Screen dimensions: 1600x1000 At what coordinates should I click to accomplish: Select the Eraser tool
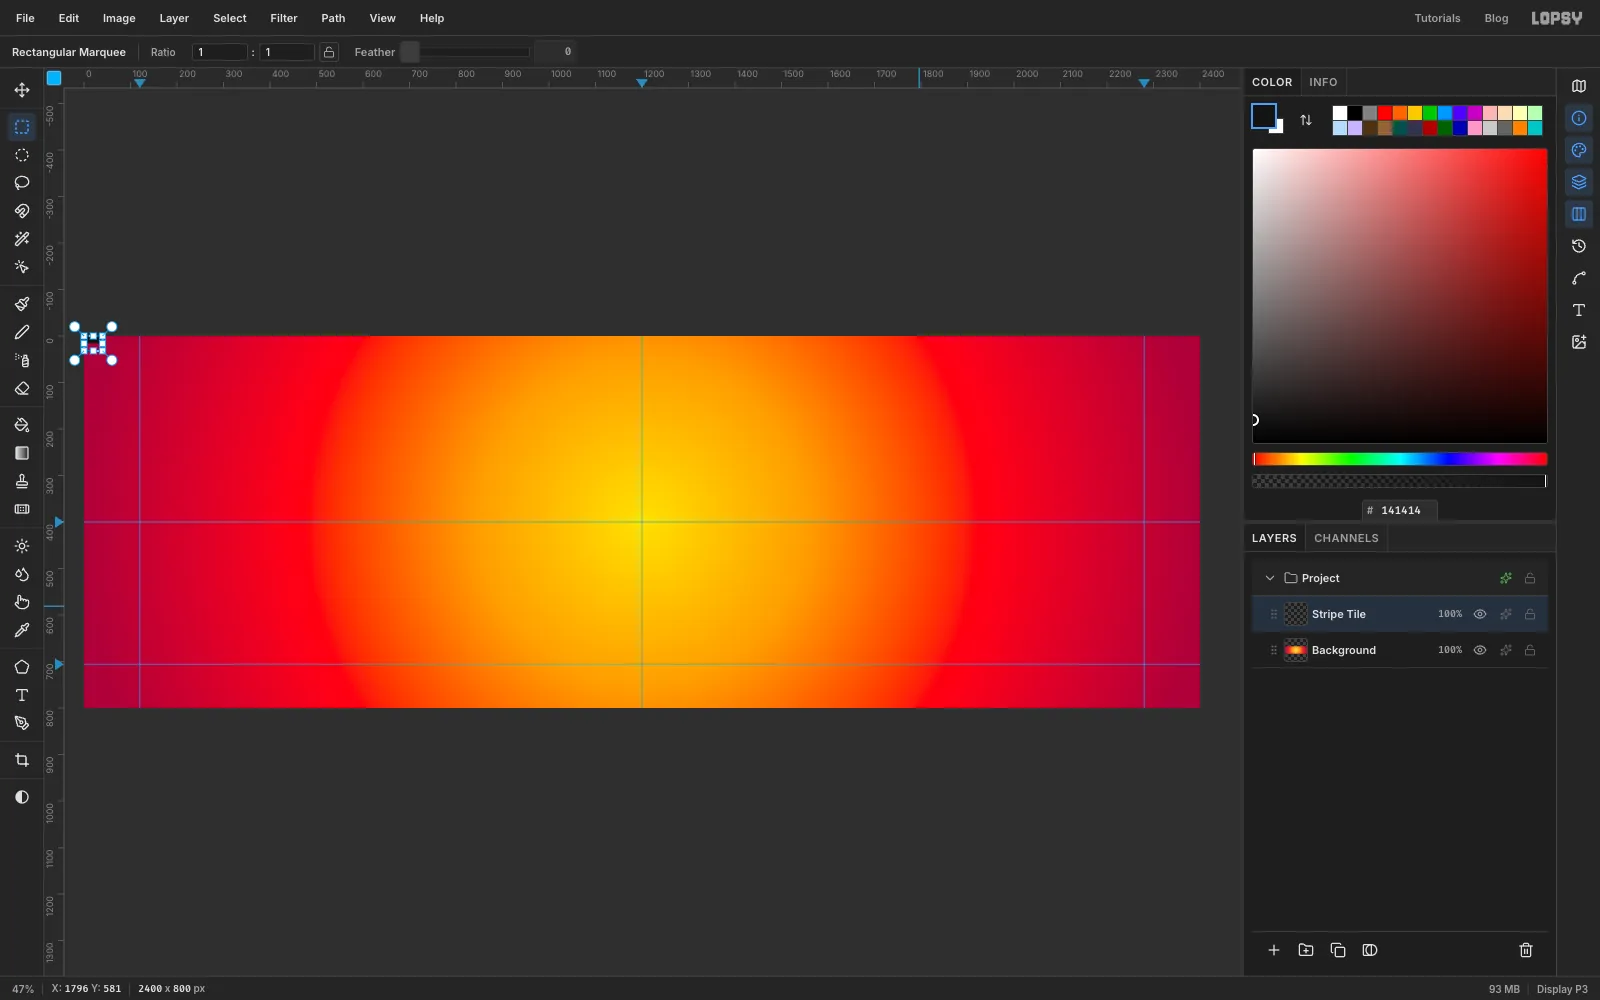(22, 388)
